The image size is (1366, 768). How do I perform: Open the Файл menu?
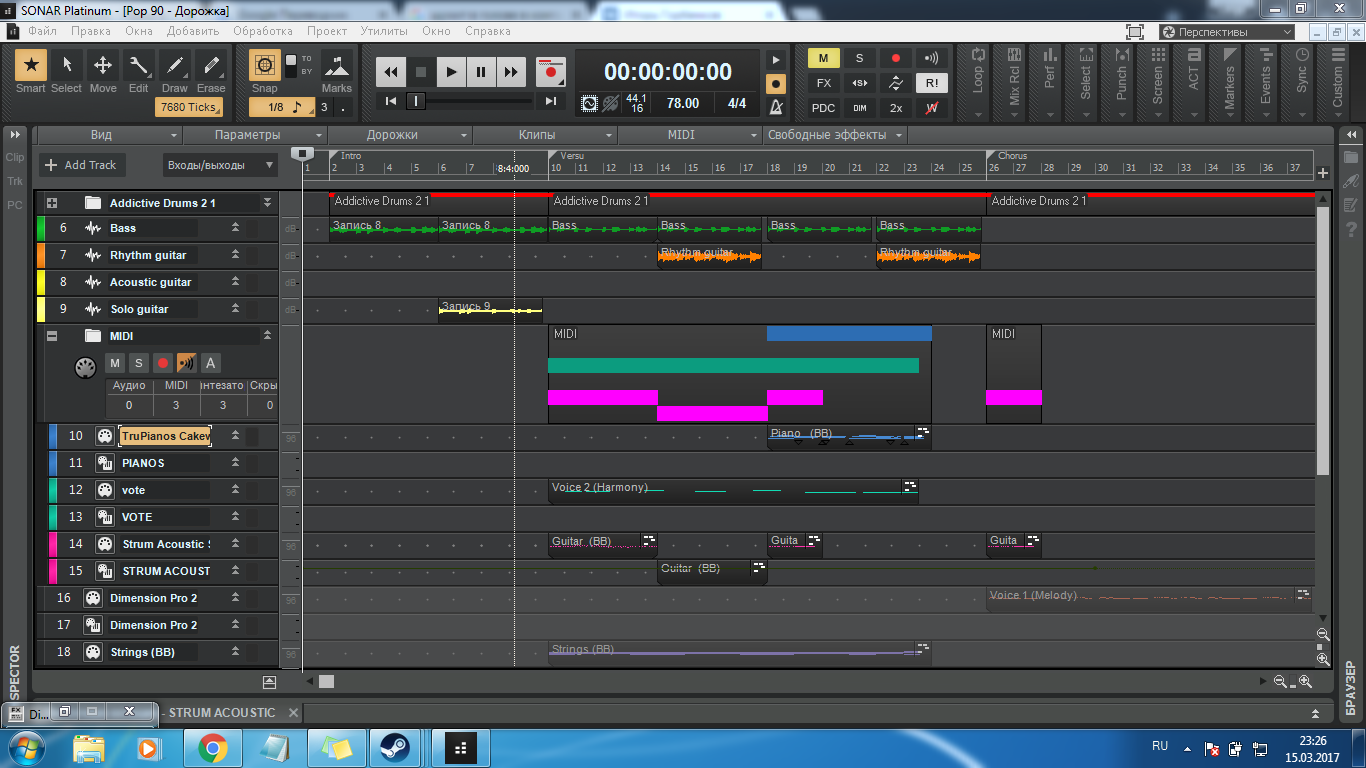(43, 31)
